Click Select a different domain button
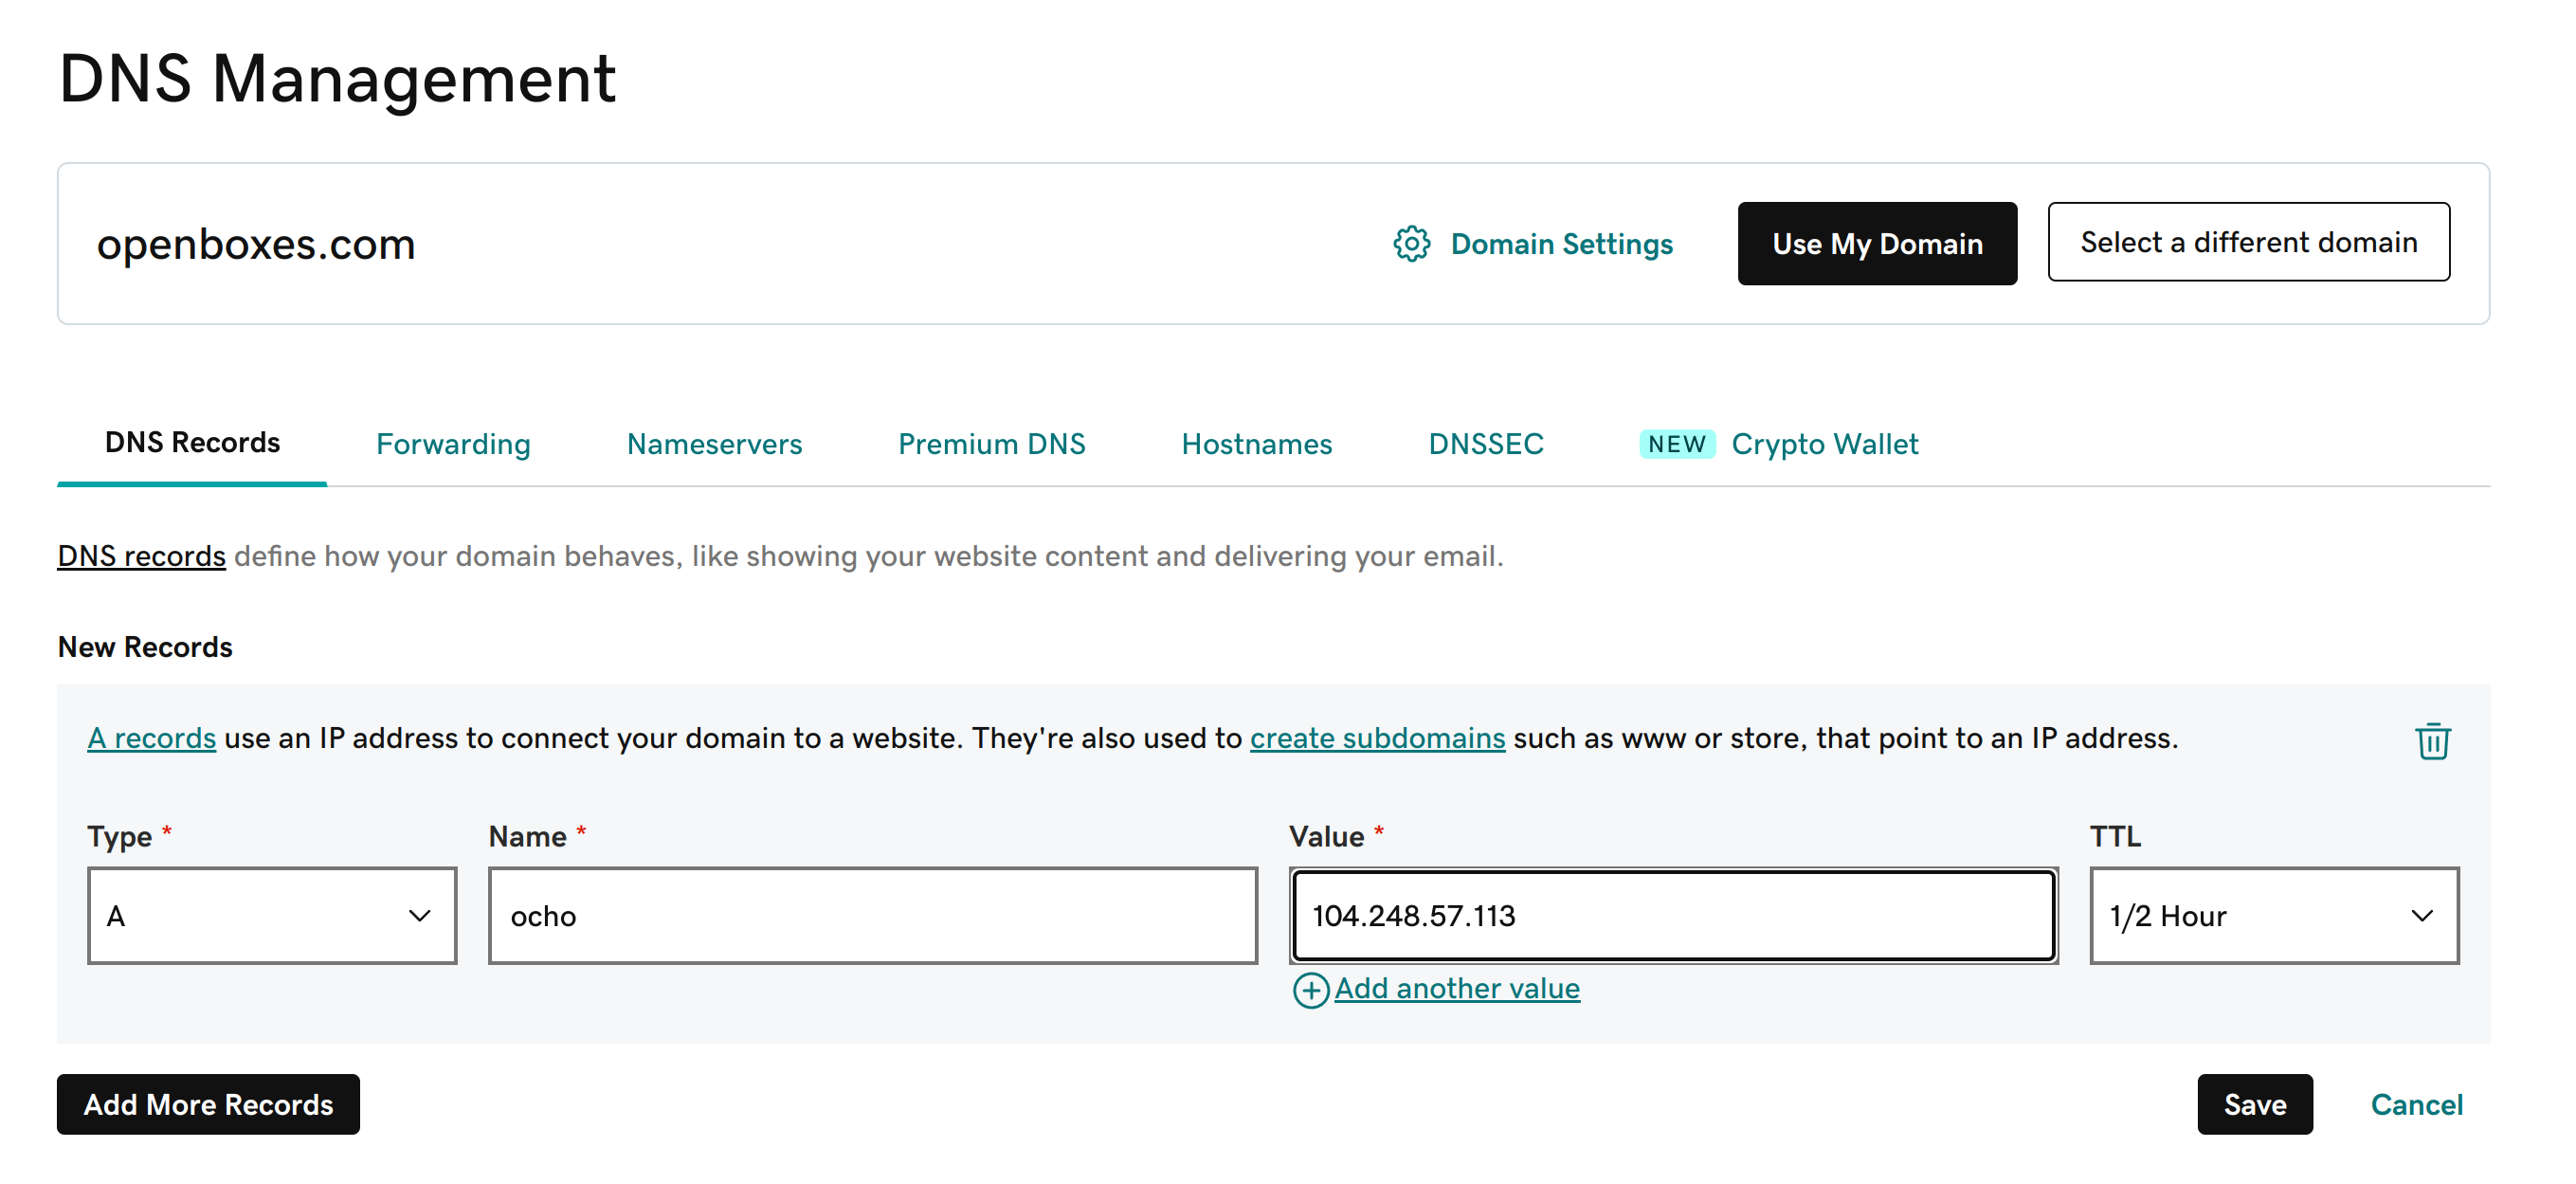The height and width of the screenshot is (1184, 2576). pos(2248,242)
